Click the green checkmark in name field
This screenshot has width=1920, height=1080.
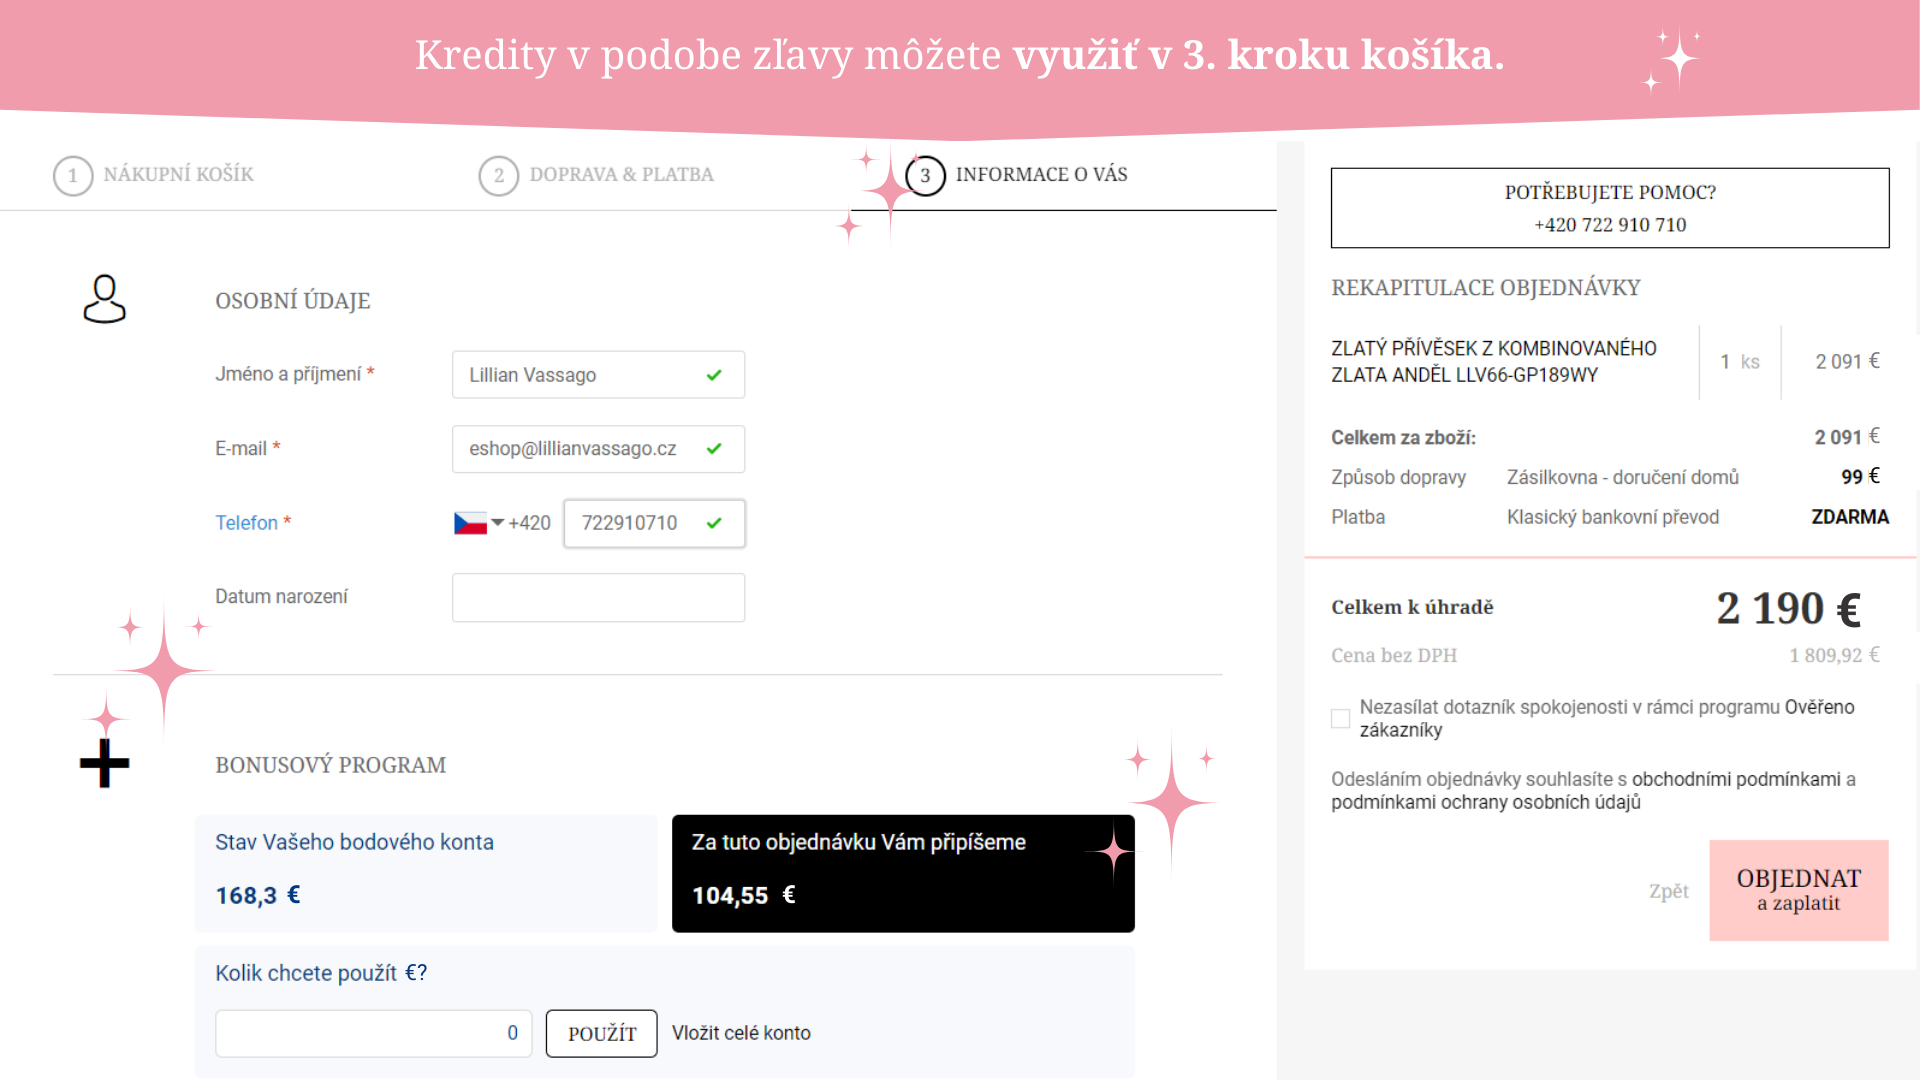(x=714, y=375)
